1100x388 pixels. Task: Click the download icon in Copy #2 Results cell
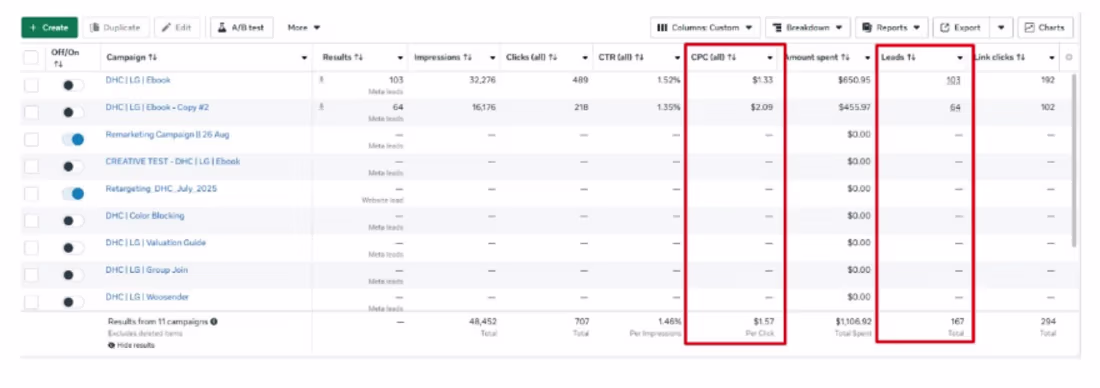click(322, 107)
